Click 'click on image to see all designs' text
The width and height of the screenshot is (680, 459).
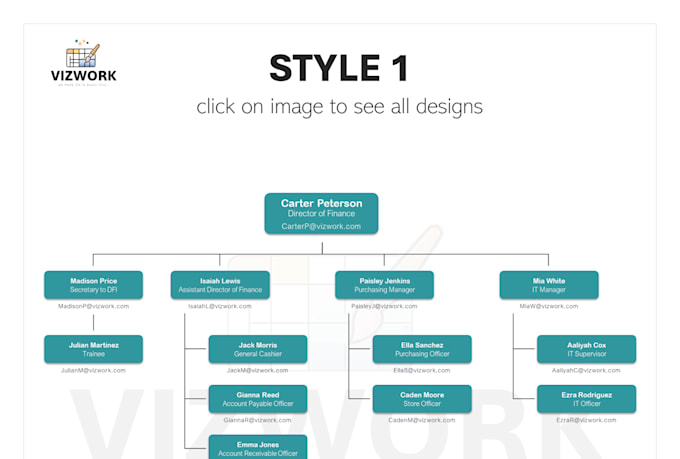click(x=339, y=107)
